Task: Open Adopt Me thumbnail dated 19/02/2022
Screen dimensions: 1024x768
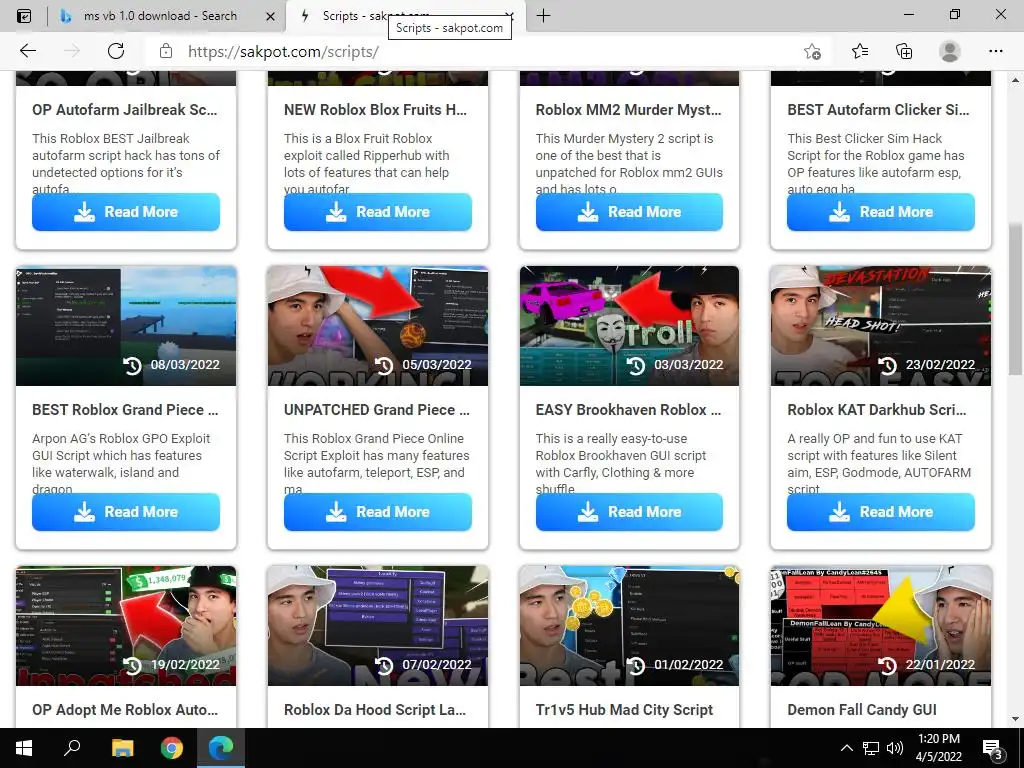Action: click(126, 626)
